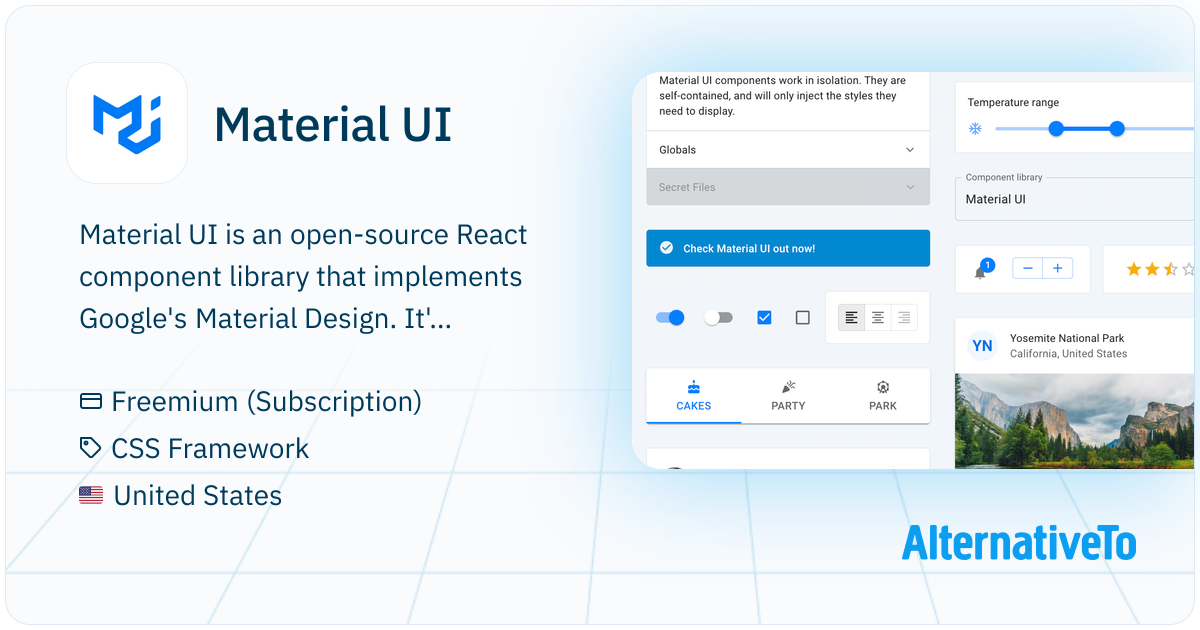The width and height of the screenshot is (1200, 630).
Task: Click the Material UI heading title
Action: pyautogui.click(x=333, y=124)
